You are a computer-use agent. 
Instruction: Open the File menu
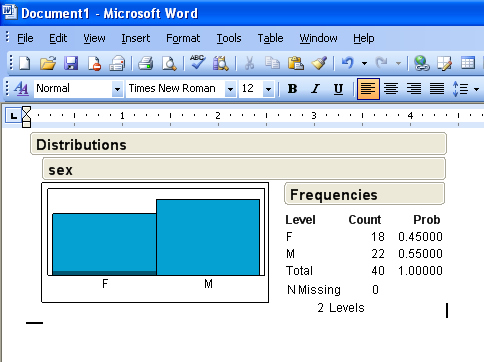tap(25, 38)
